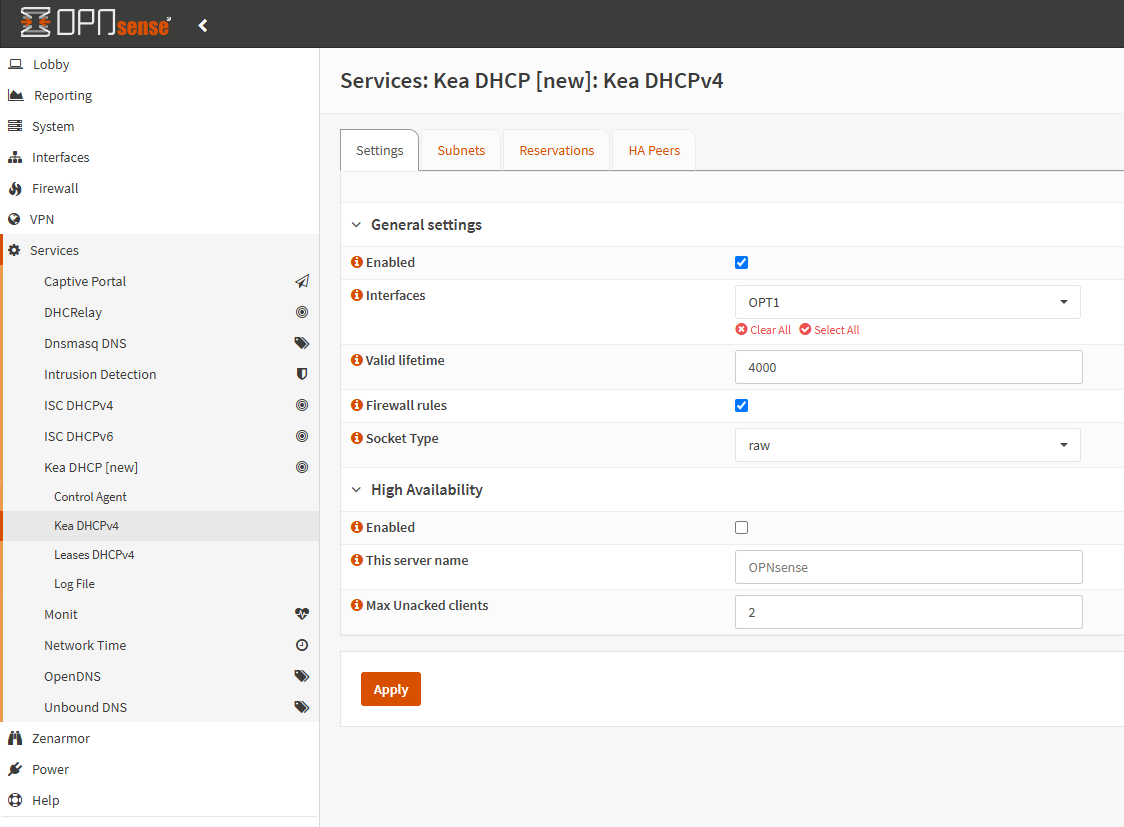Click the ISC DHCPv6 target icon
Image resolution: width=1124 pixels, height=827 pixels.
[x=302, y=436]
